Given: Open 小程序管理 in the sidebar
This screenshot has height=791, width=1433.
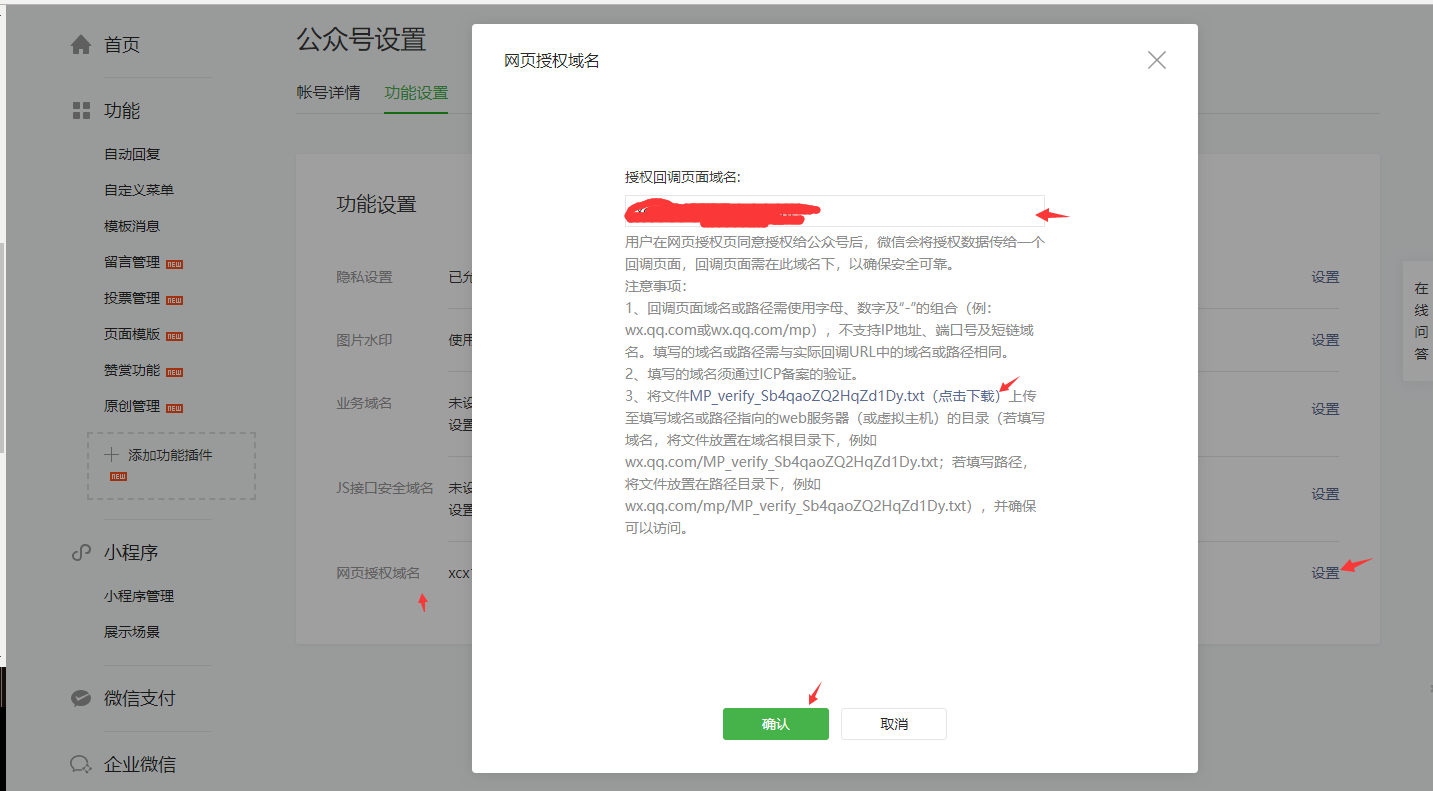Looking at the screenshot, I should 139,596.
